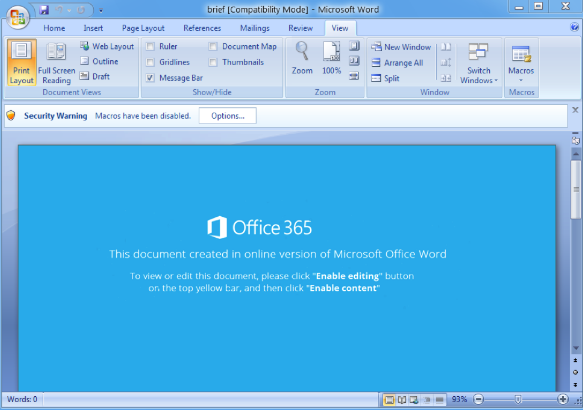This screenshot has height=411, width=583.
Task: Turn on Gridlines checkbox
Action: pos(150,62)
